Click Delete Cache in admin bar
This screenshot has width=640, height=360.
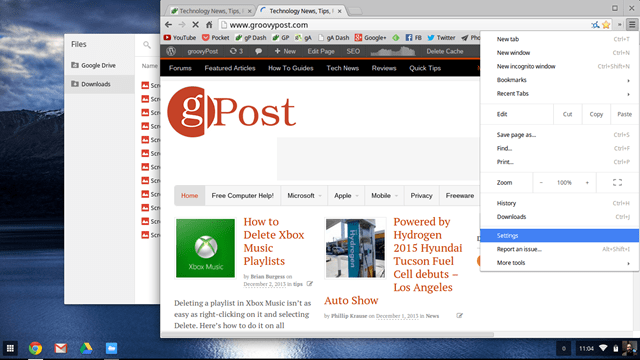pos(445,51)
